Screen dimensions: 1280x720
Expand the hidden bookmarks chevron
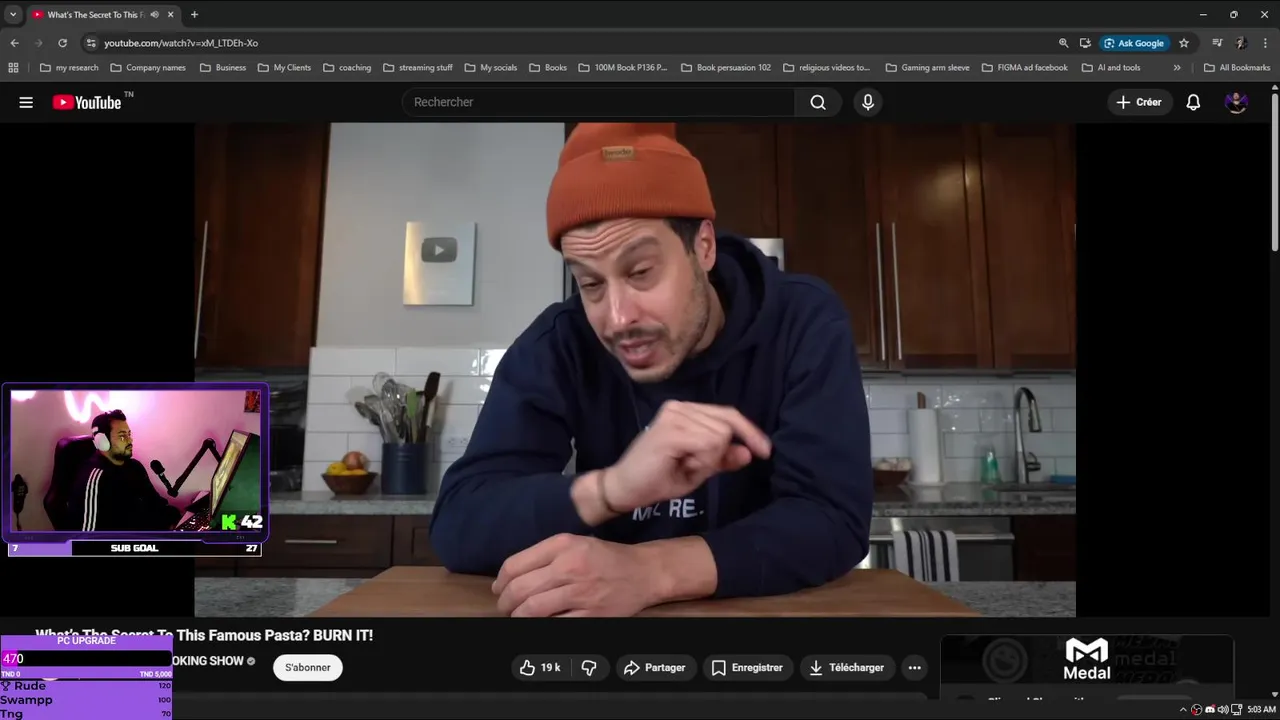(1177, 68)
